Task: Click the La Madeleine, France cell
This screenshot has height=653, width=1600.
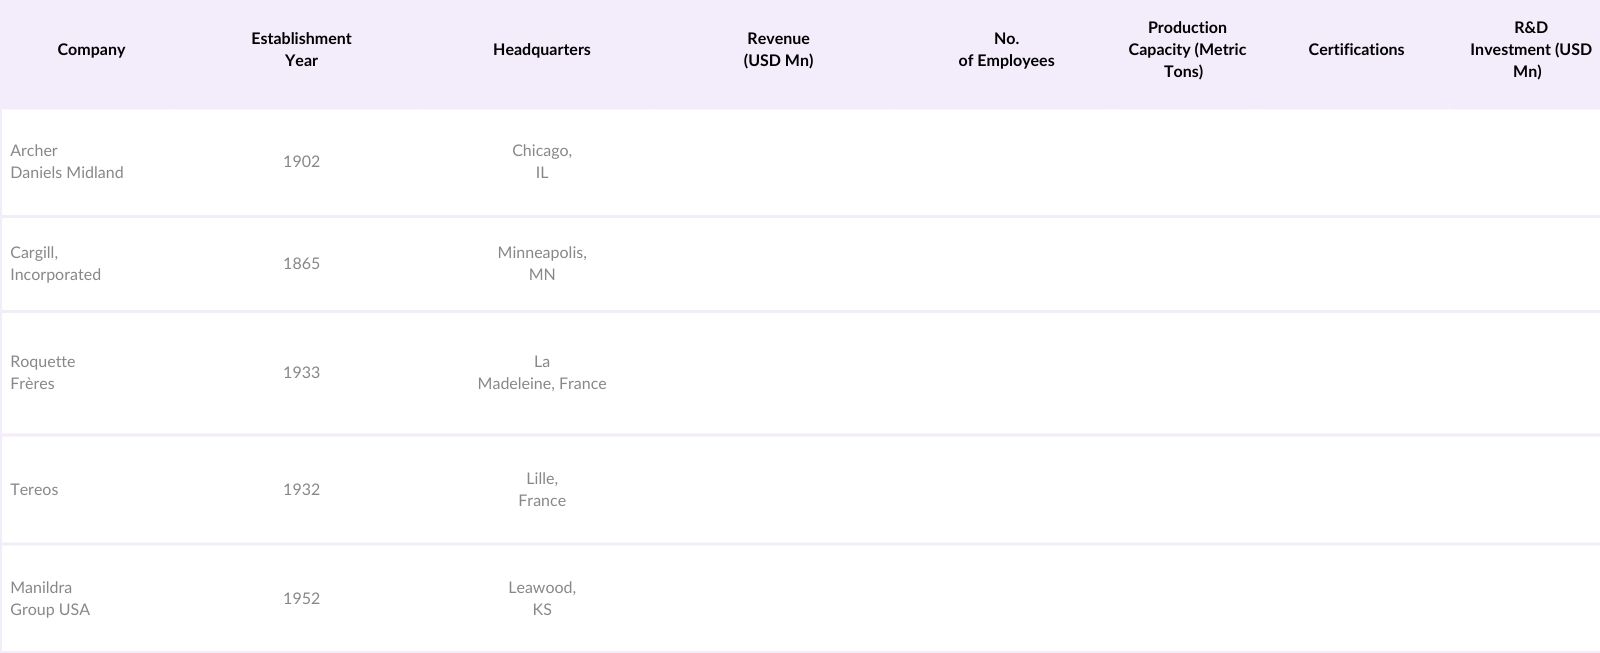Action: 542,373
